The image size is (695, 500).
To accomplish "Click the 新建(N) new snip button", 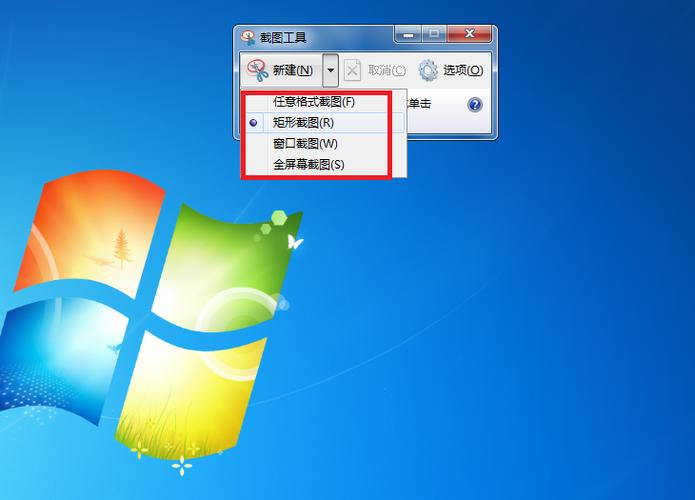I will [282, 70].
